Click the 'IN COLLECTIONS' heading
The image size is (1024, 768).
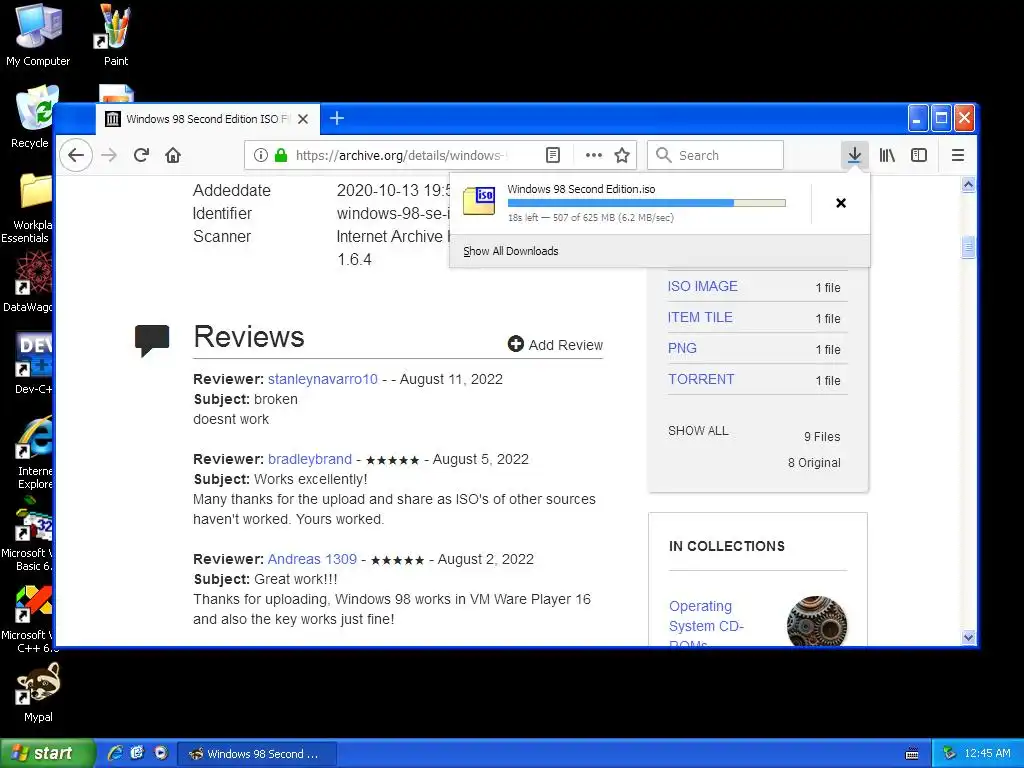[x=727, y=547]
